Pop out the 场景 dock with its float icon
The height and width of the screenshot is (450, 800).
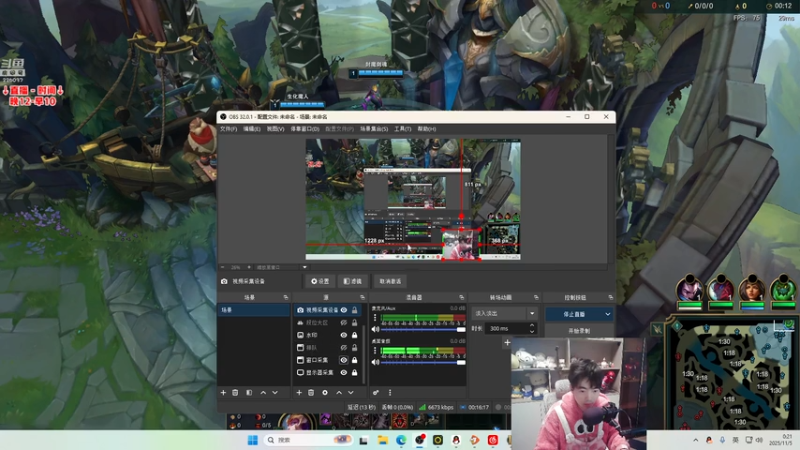point(286,297)
